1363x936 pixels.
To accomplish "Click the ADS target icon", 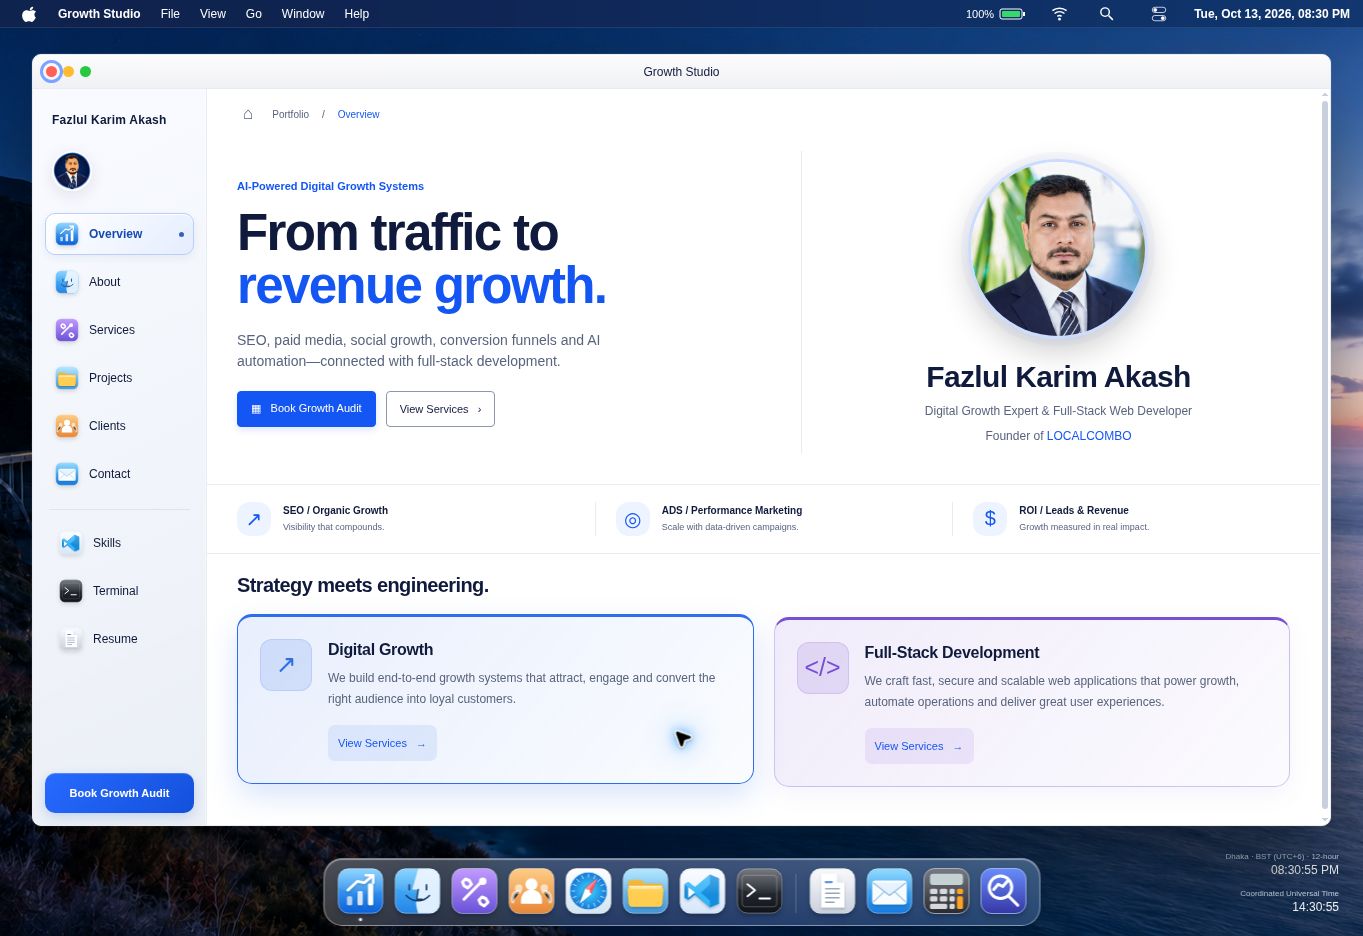I will point(632,519).
